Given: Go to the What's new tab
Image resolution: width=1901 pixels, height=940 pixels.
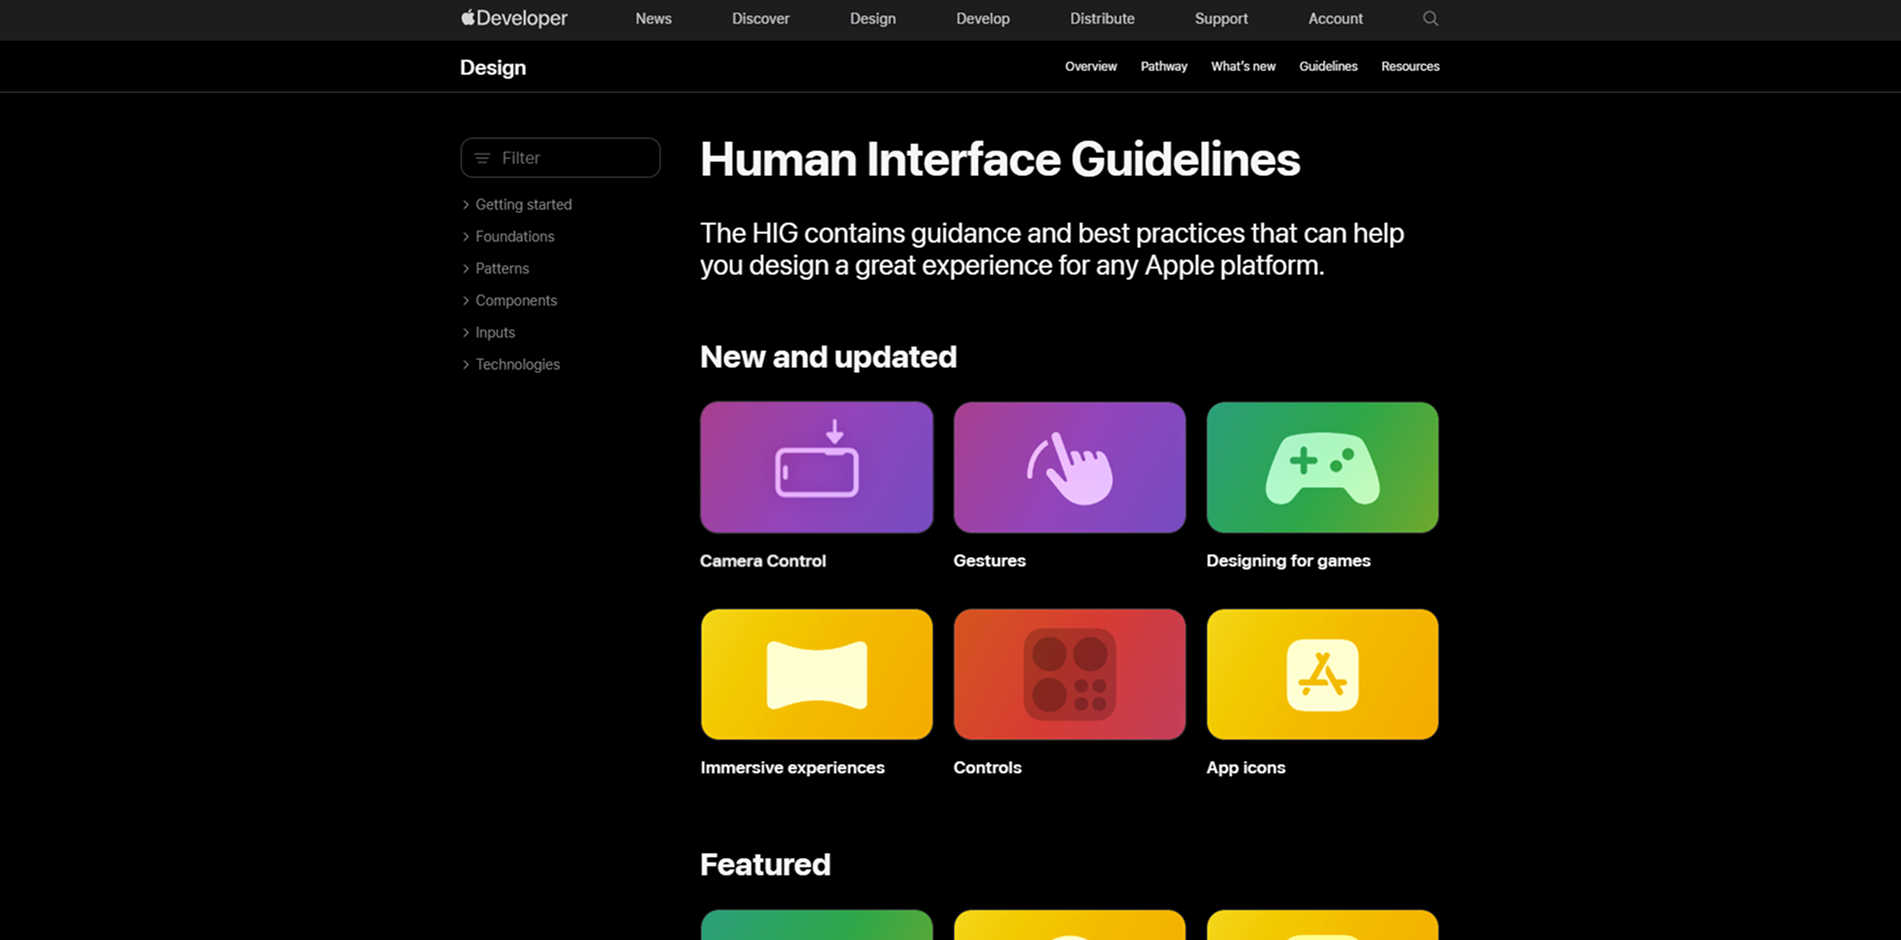Looking at the screenshot, I should (1243, 66).
